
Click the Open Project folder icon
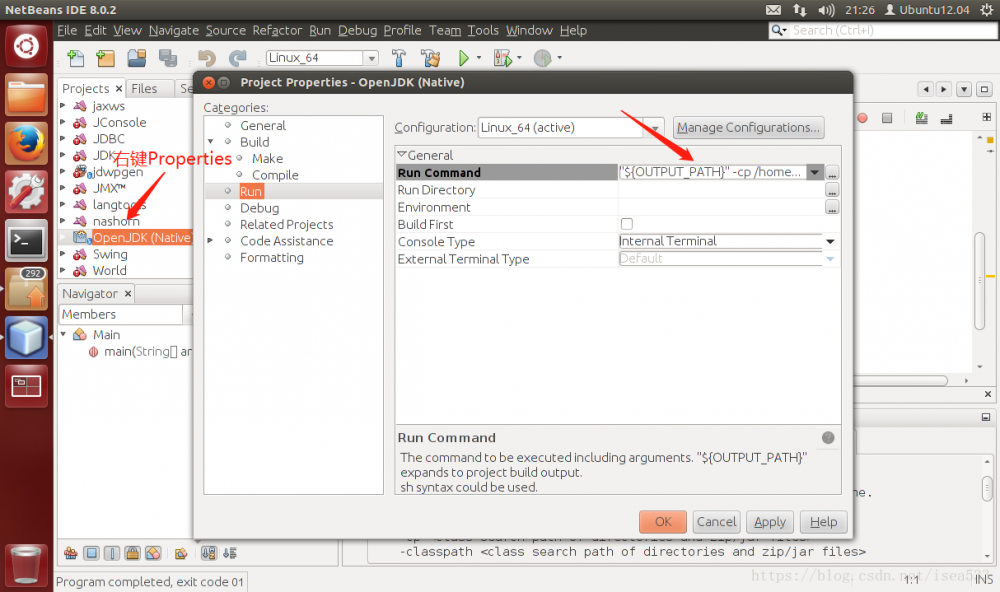[x=135, y=58]
